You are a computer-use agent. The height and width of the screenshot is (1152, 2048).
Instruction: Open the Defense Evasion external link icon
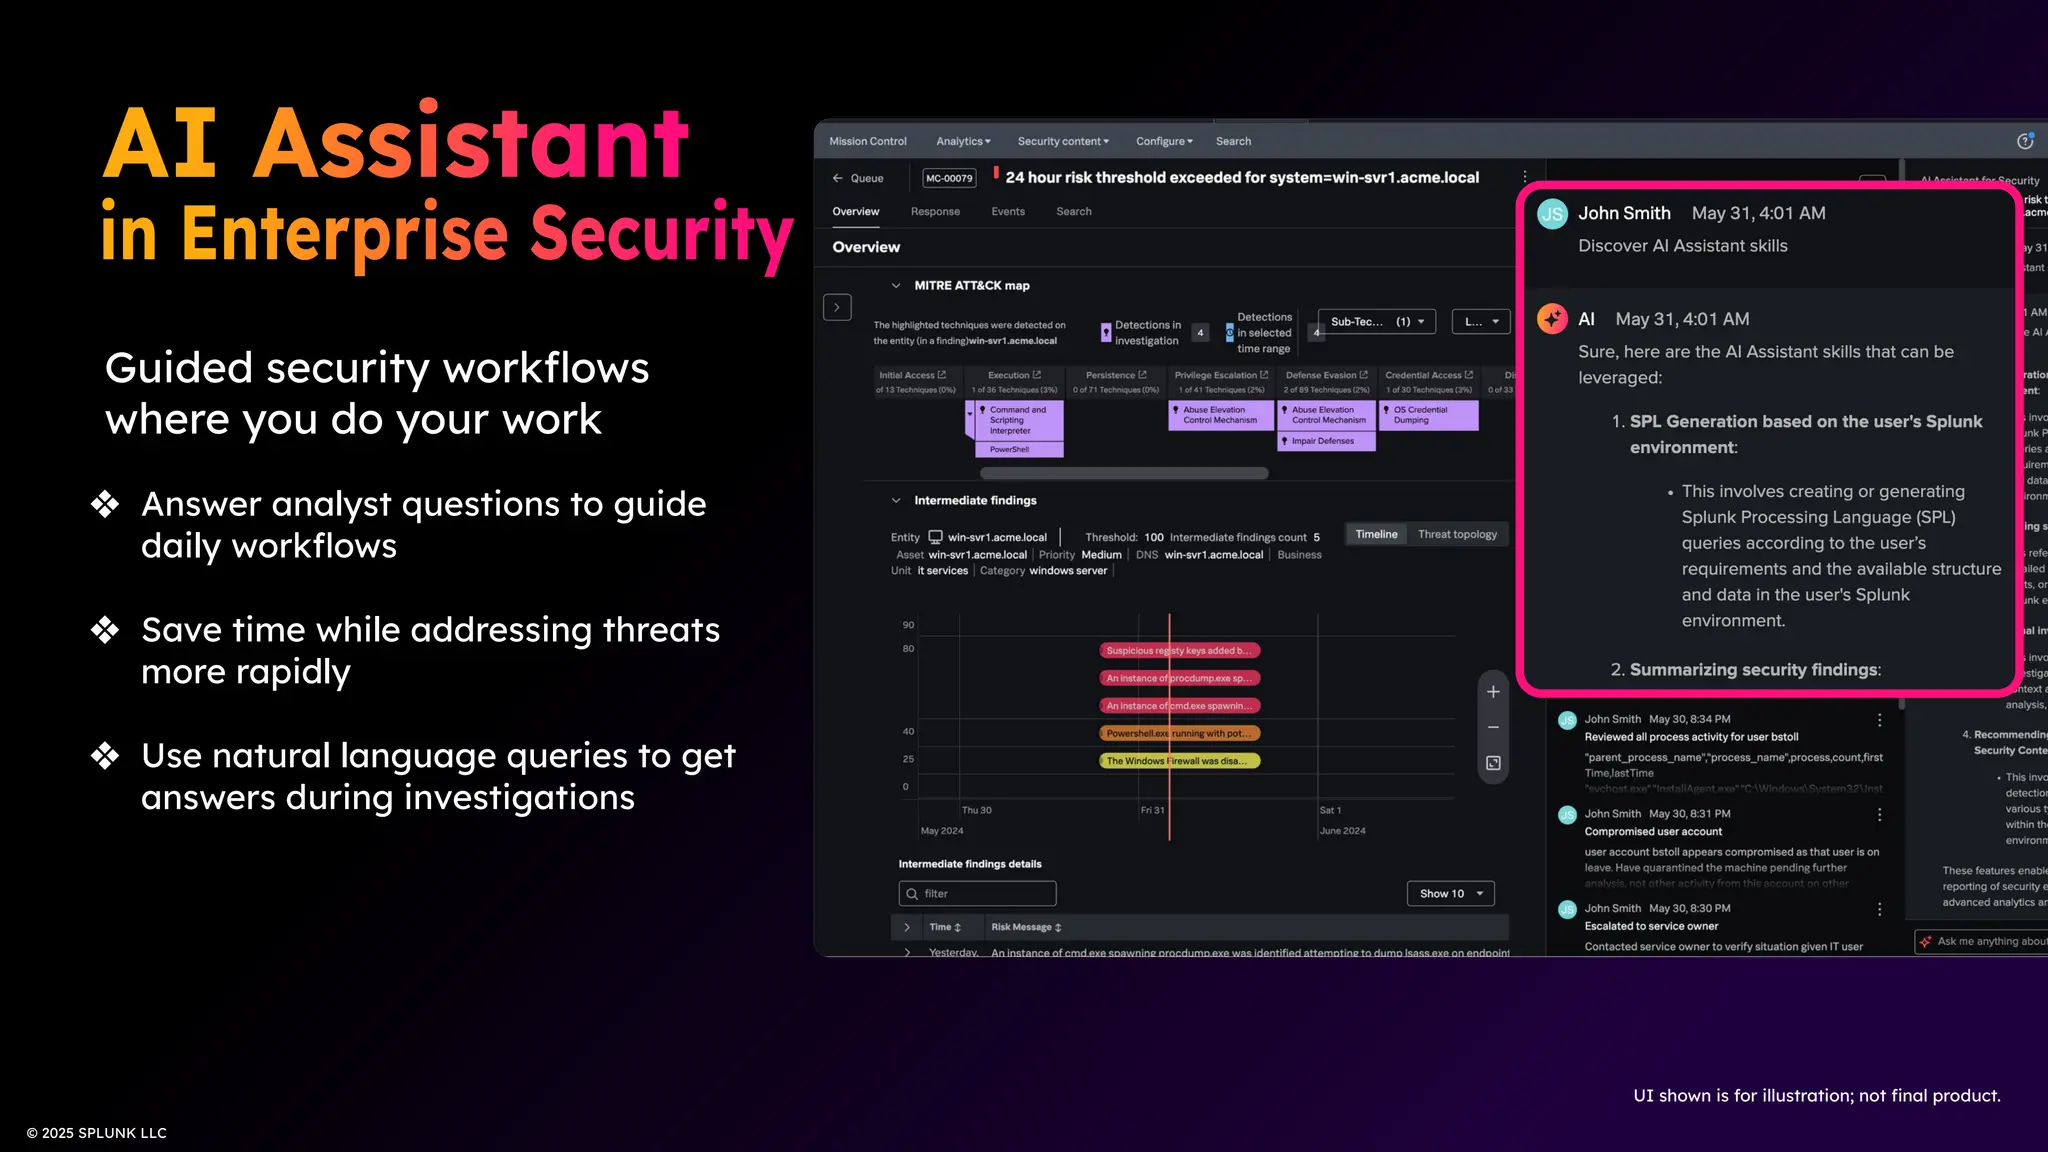[1364, 375]
